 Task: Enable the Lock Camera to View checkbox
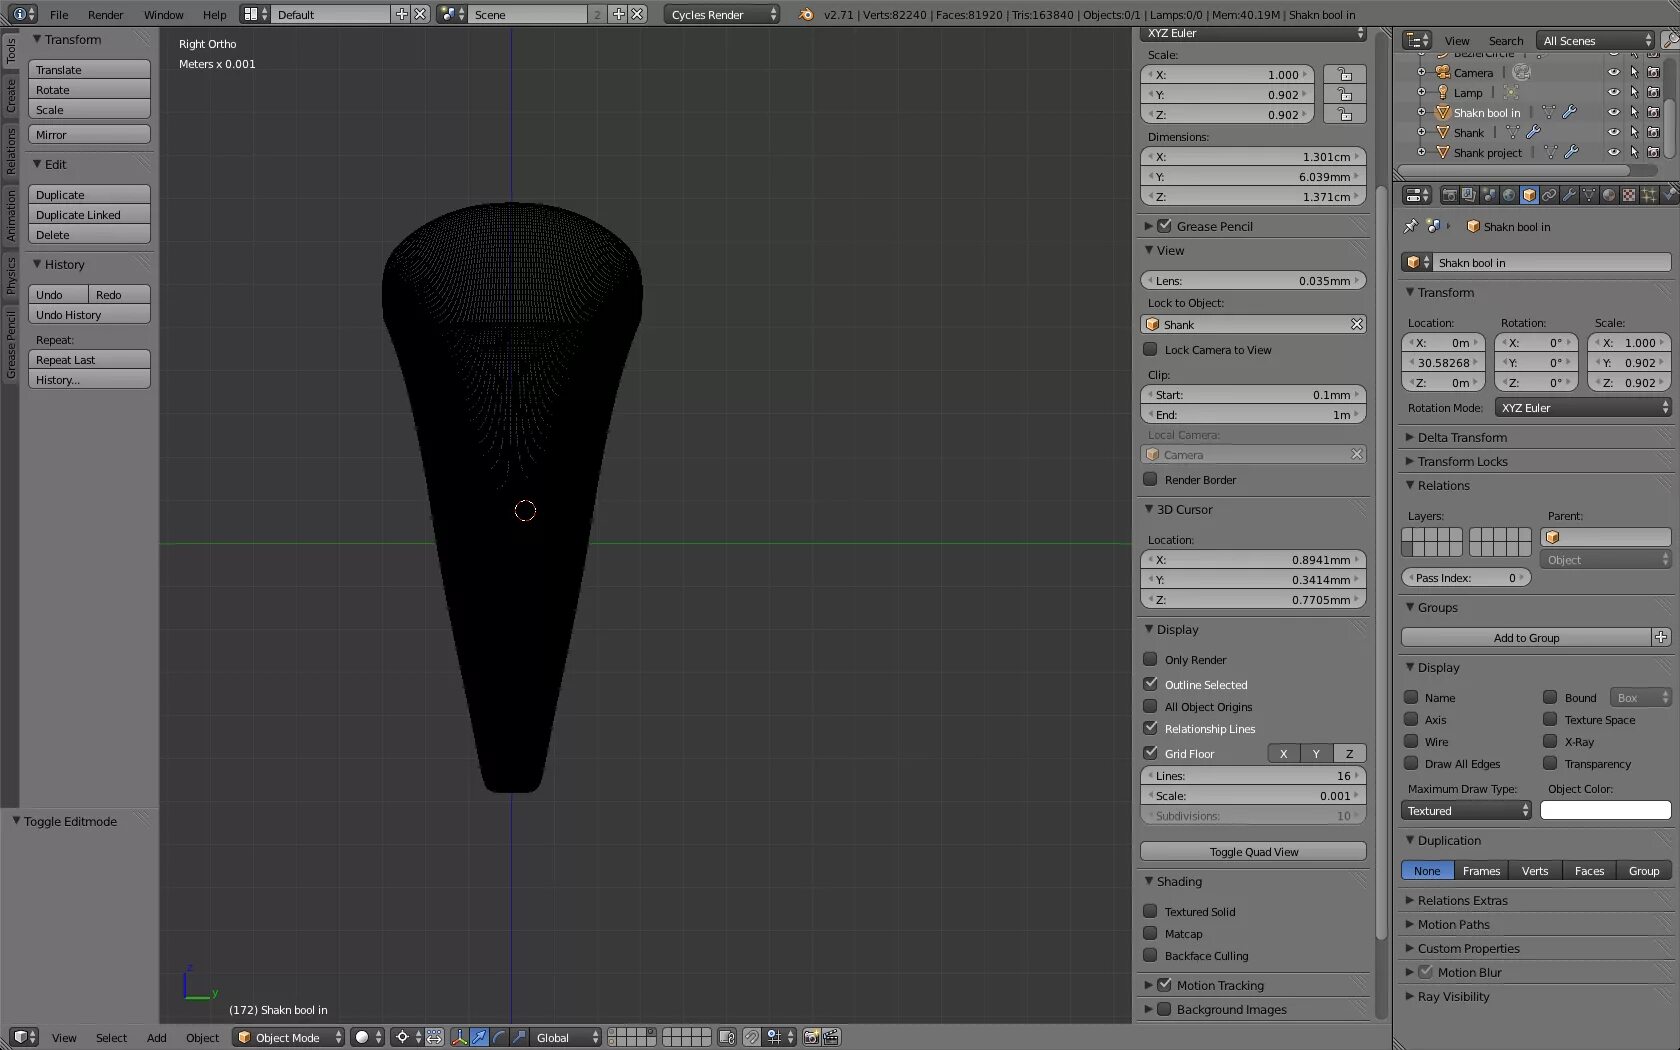pos(1150,349)
